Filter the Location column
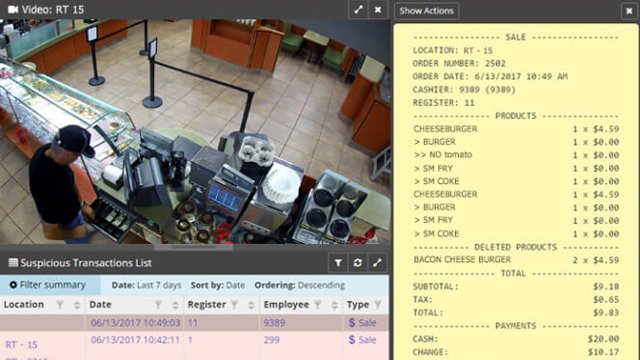Screen dimensions: 640x360 point(60,305)
